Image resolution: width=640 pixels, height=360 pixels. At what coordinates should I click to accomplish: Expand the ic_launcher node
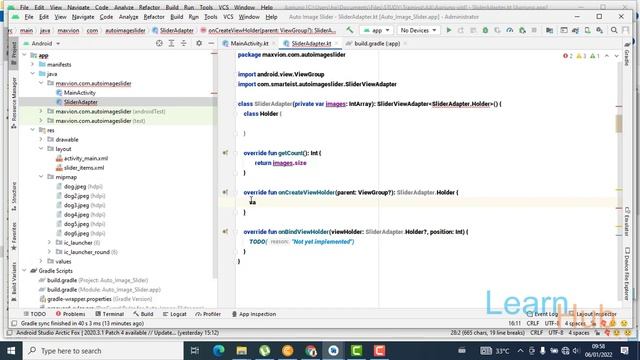point(49,243)
